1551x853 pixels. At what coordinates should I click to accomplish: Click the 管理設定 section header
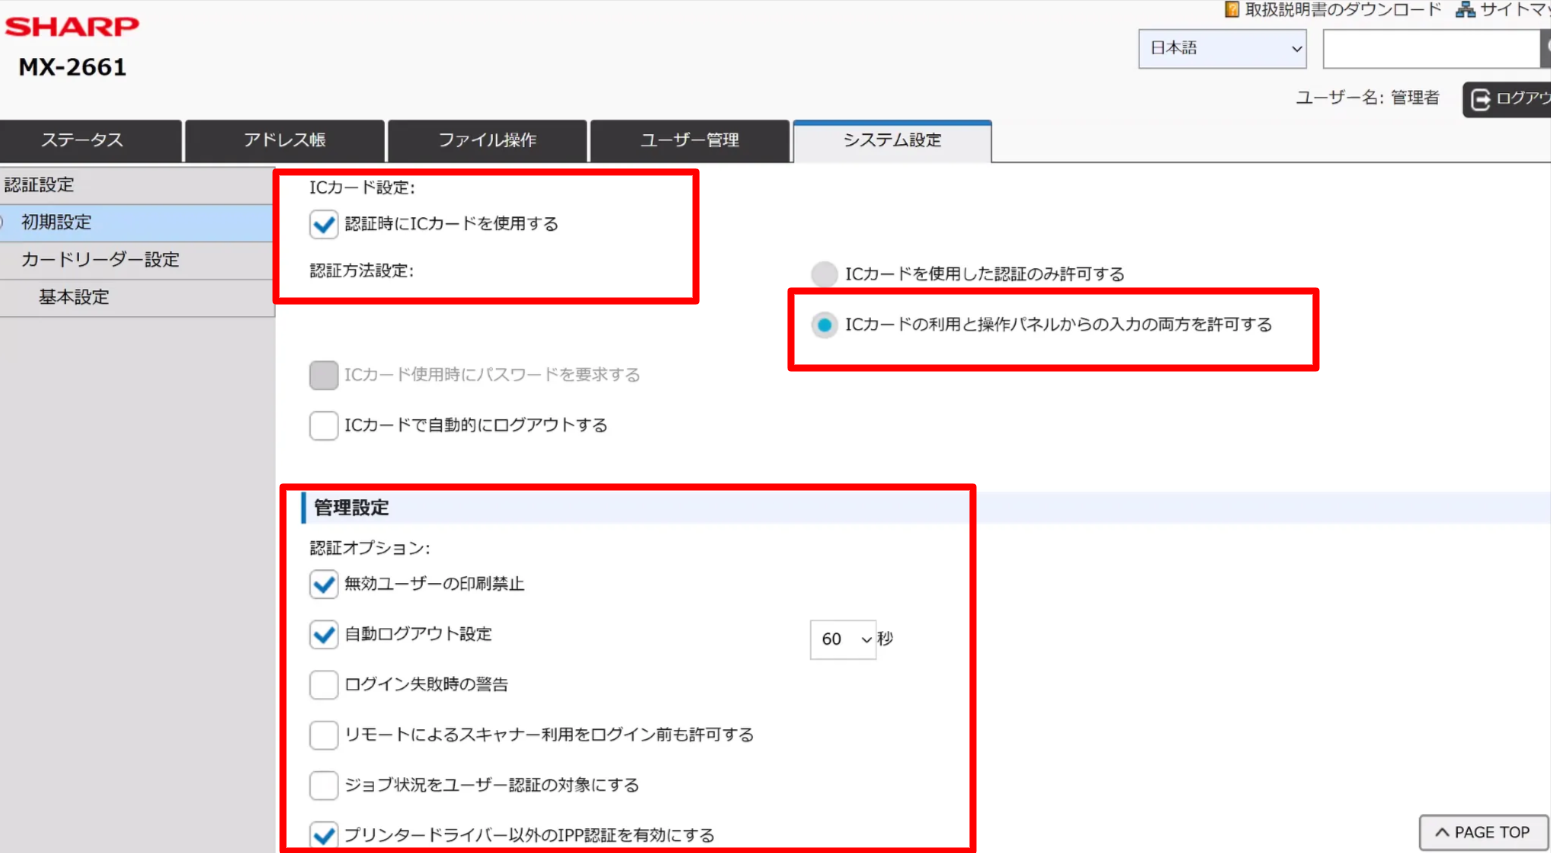(x=351, y=508)
